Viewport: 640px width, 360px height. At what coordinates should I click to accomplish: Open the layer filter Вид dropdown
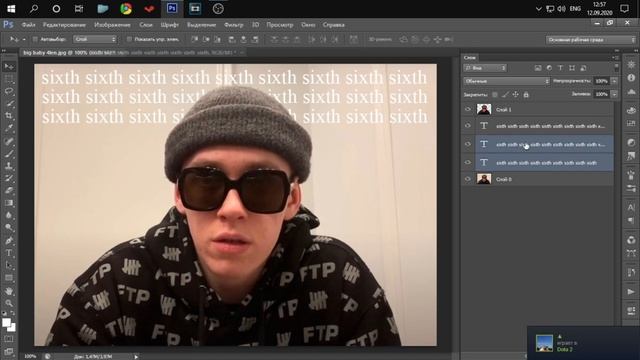[485, 68]
